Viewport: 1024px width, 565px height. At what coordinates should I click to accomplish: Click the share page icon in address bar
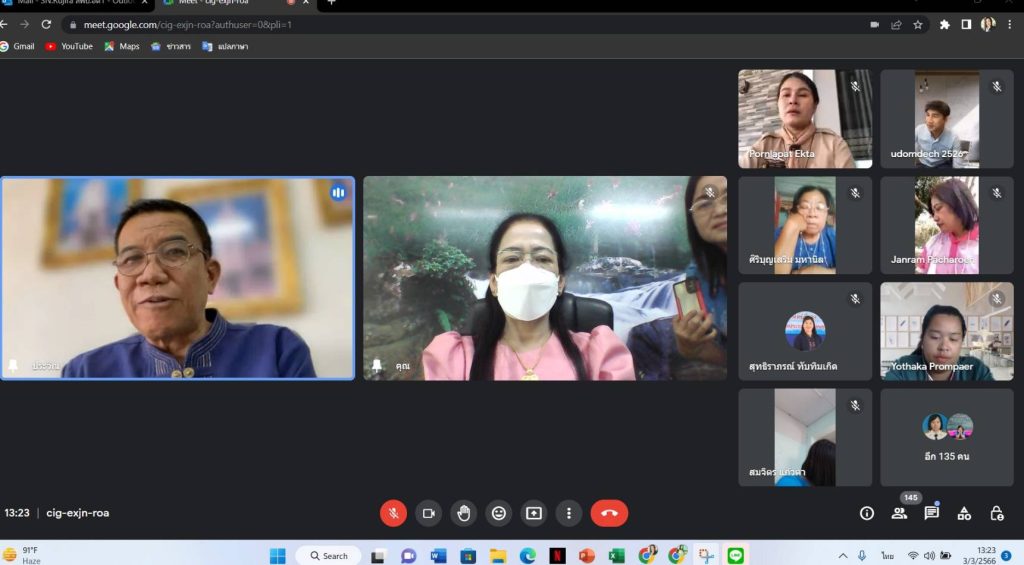click(896, 25)
